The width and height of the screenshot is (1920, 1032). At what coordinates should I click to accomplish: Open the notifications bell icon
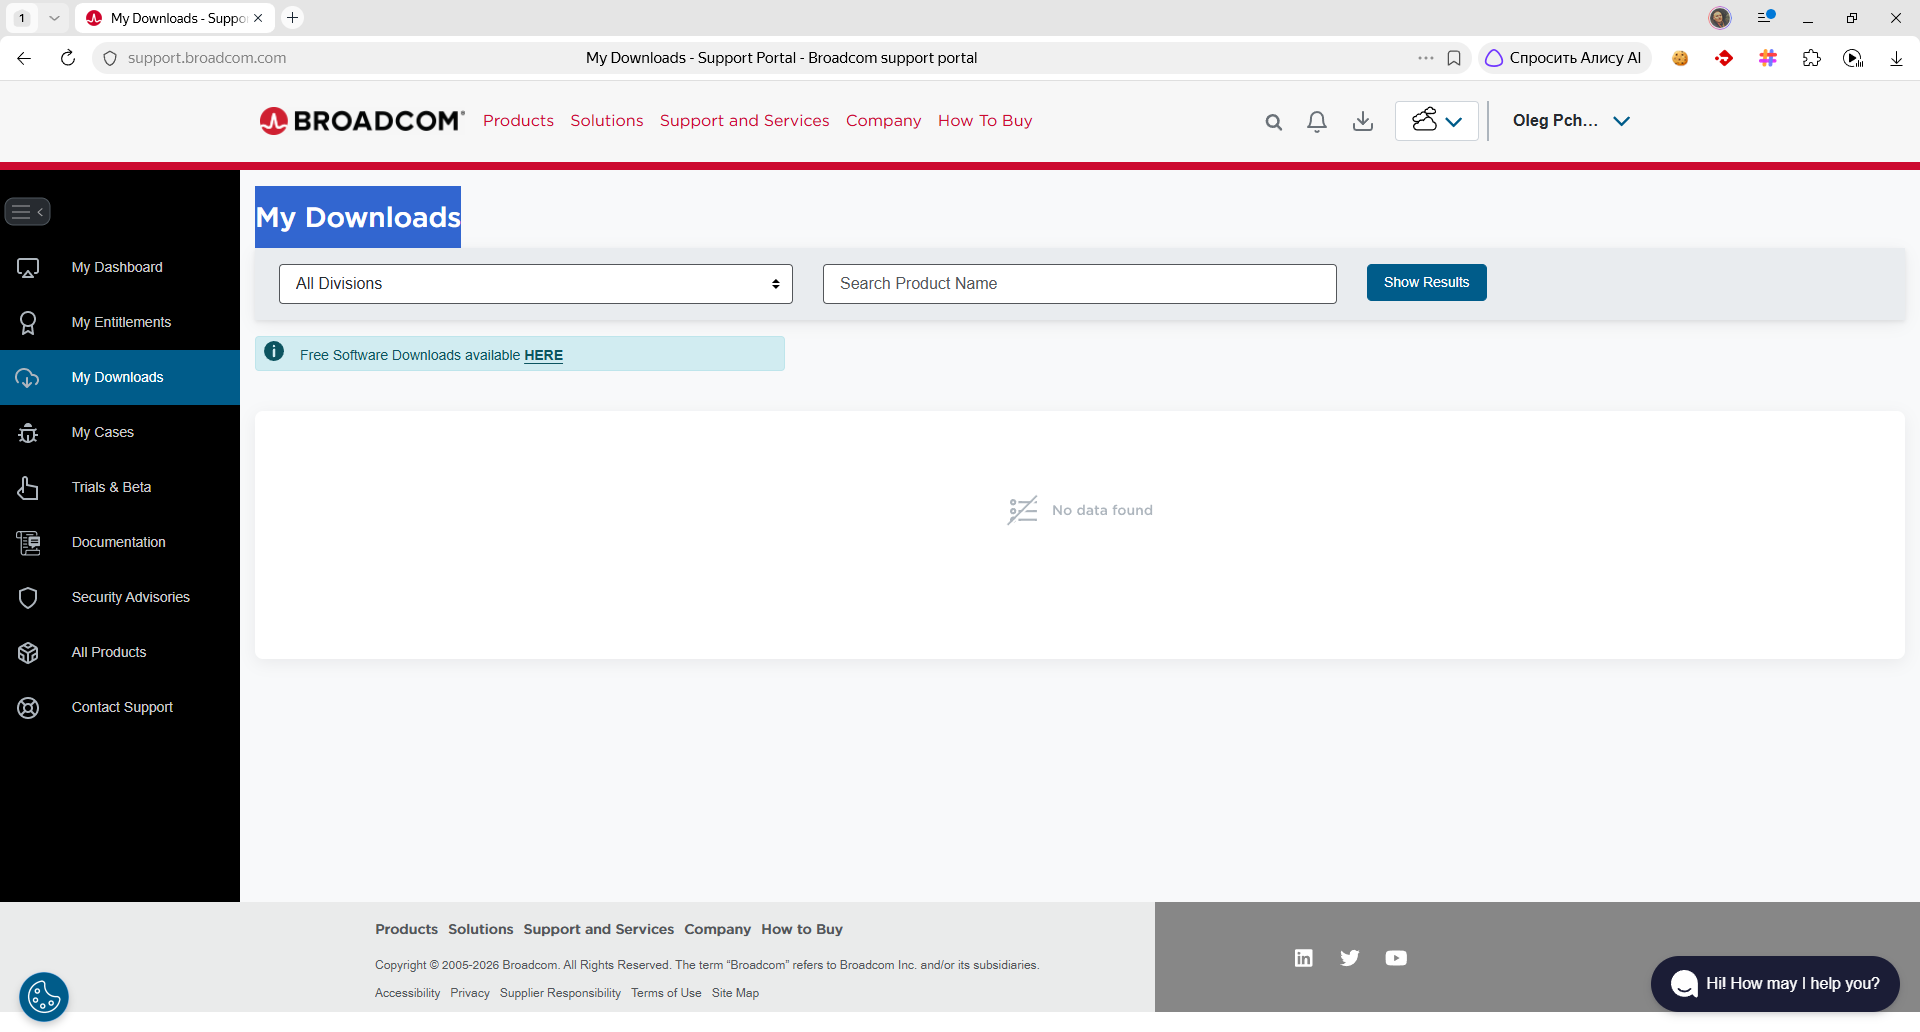click(x=1317, y=122)
